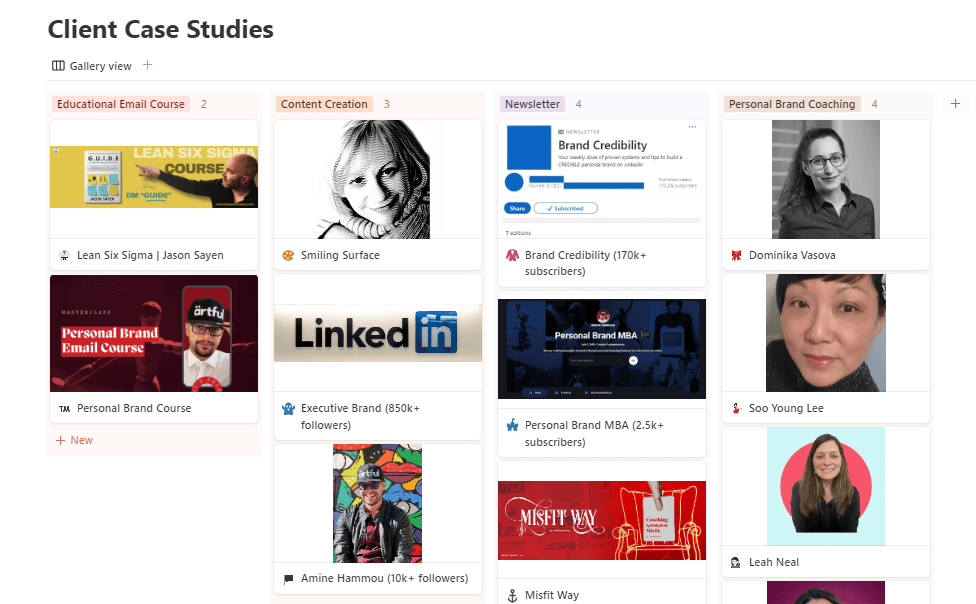Click the Misfit Way title
Image resolution: width=976 pixels, height=604 pixels.
click(x=551, y=595)
